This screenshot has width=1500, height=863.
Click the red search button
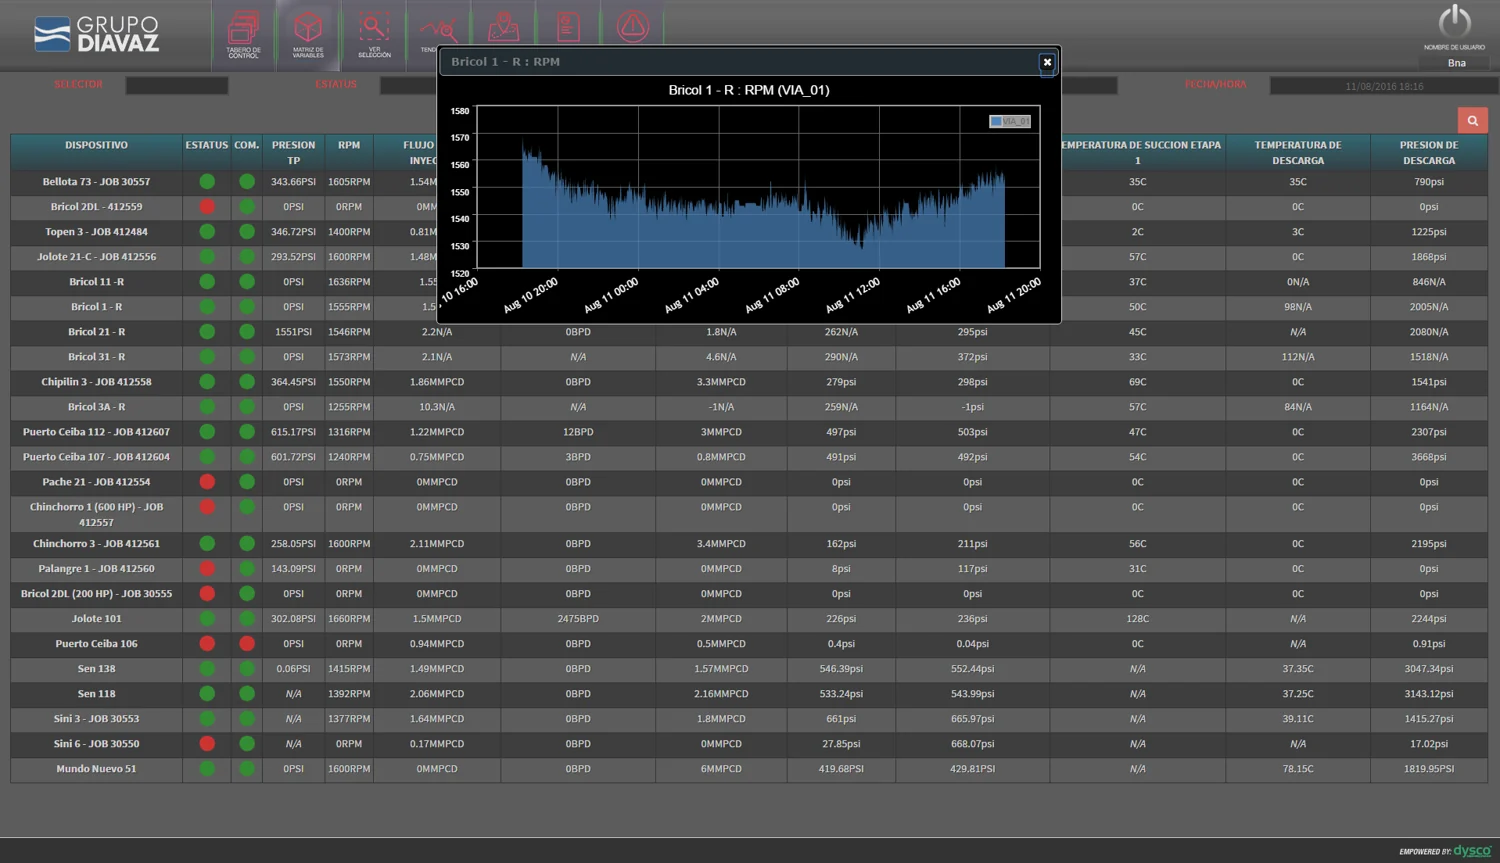coord(1472,121)
